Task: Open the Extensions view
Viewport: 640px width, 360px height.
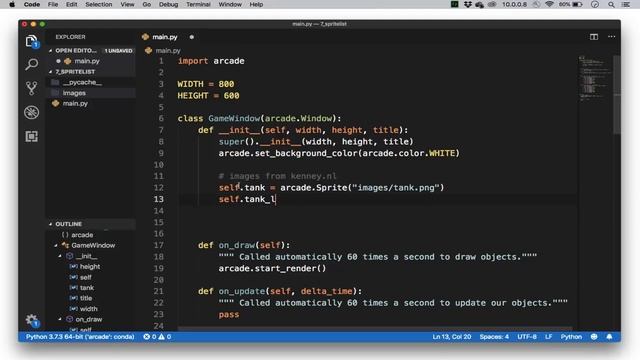Action: click(31, 136)
